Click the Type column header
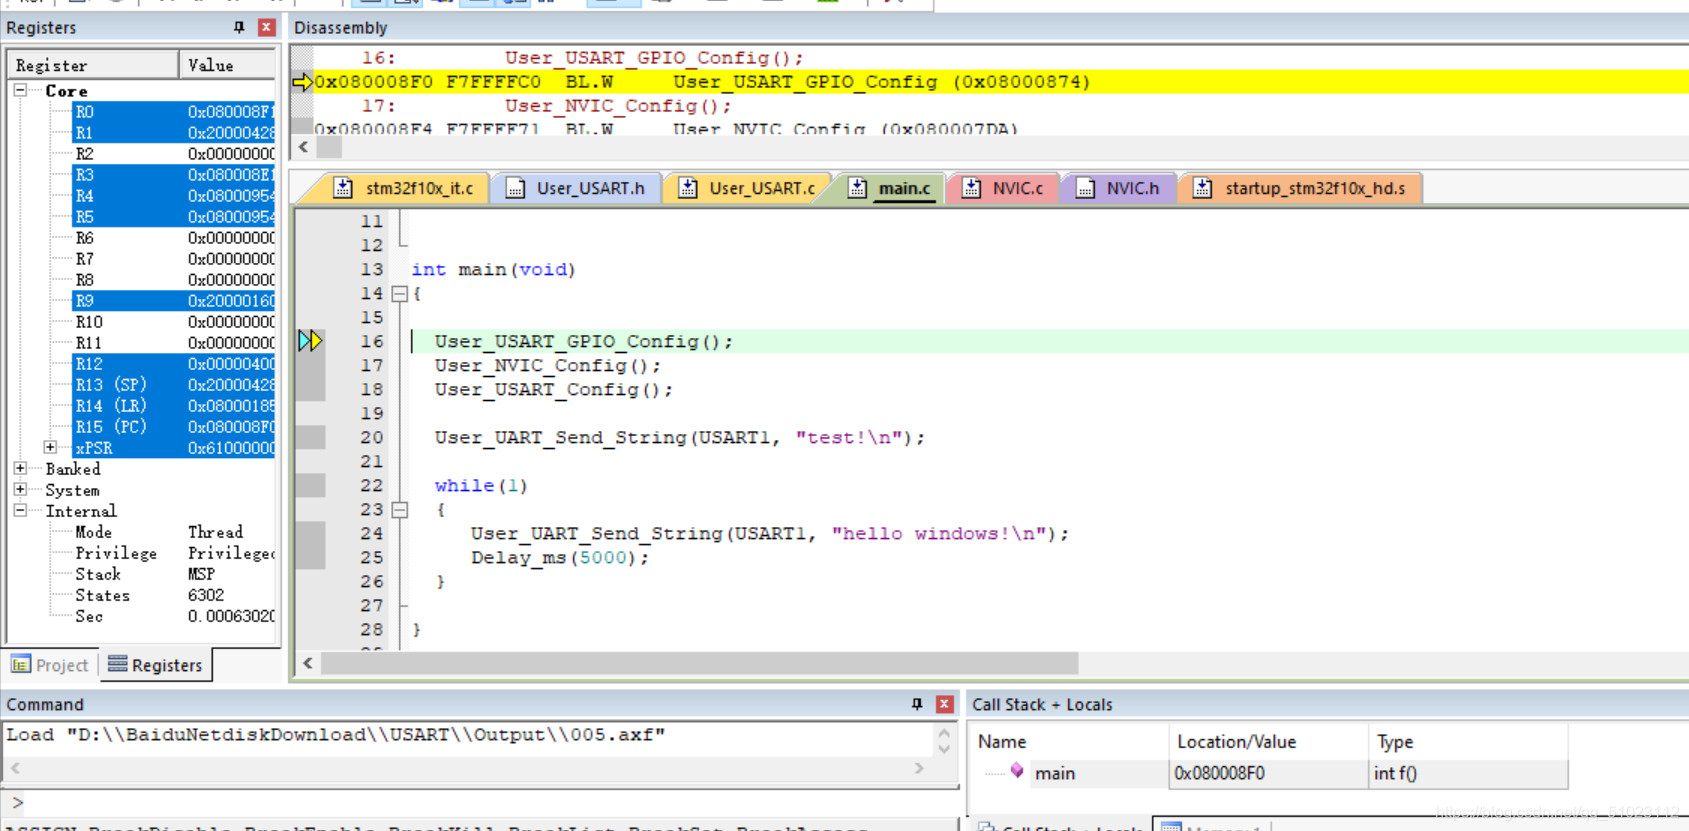The image size is (1689, 831). pos(1467,741)
